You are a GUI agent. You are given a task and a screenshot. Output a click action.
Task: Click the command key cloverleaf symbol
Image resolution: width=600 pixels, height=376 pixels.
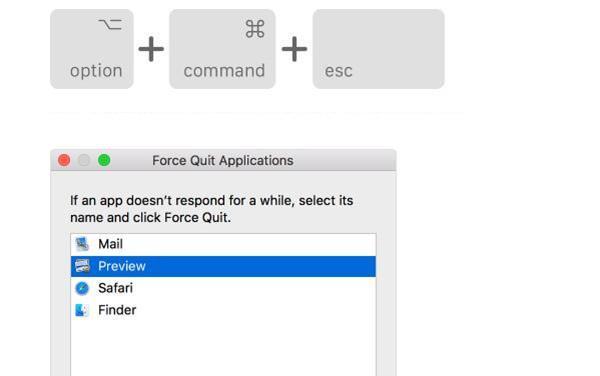point(255,29)
